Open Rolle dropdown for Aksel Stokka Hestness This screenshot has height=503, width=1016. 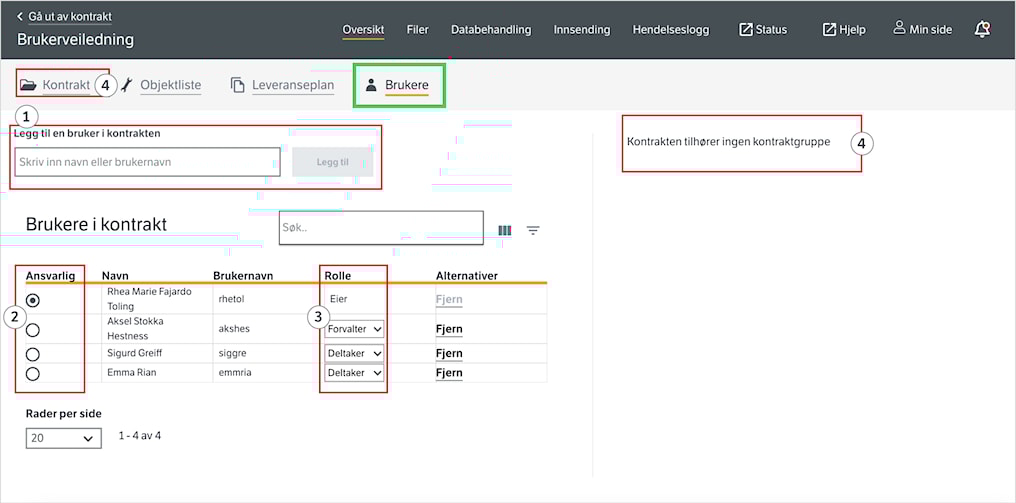coord(354,329)
